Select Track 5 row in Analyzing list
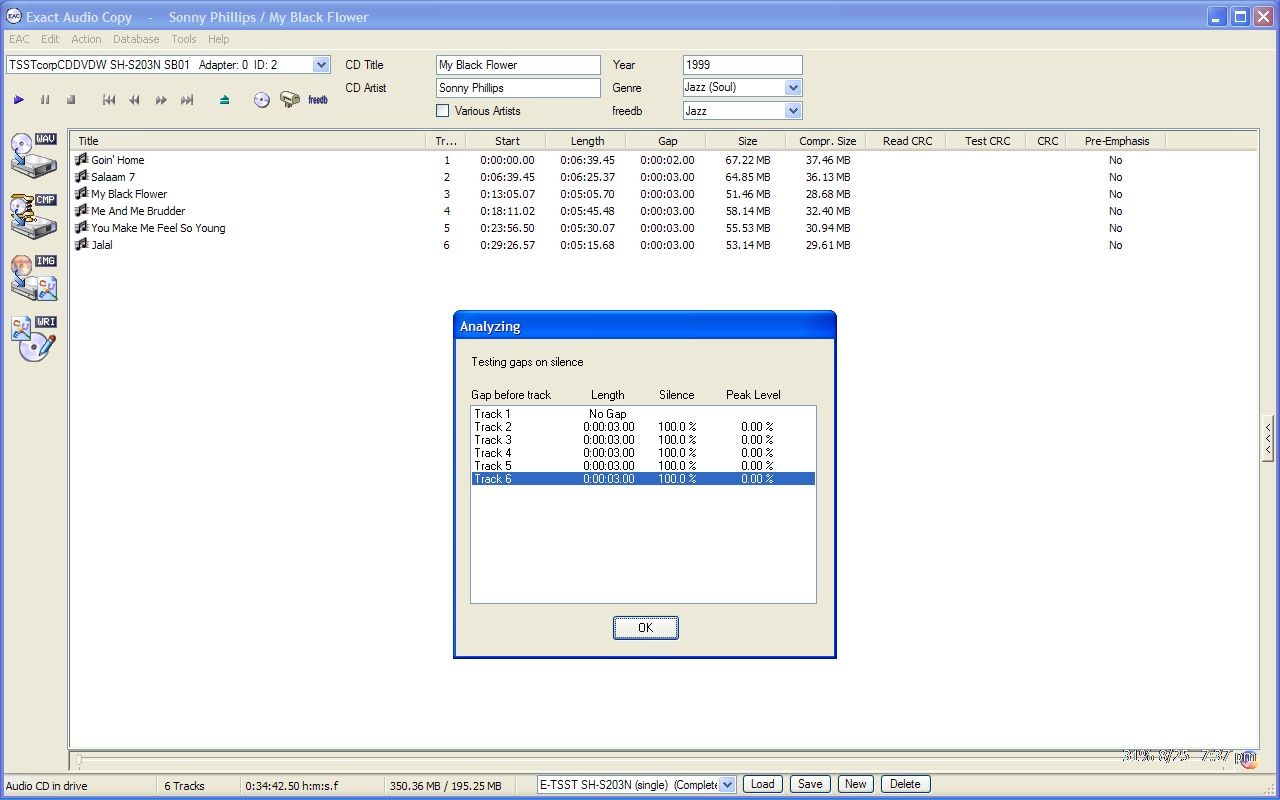Screen dimensions: 1280x800 tap(643, 466)
